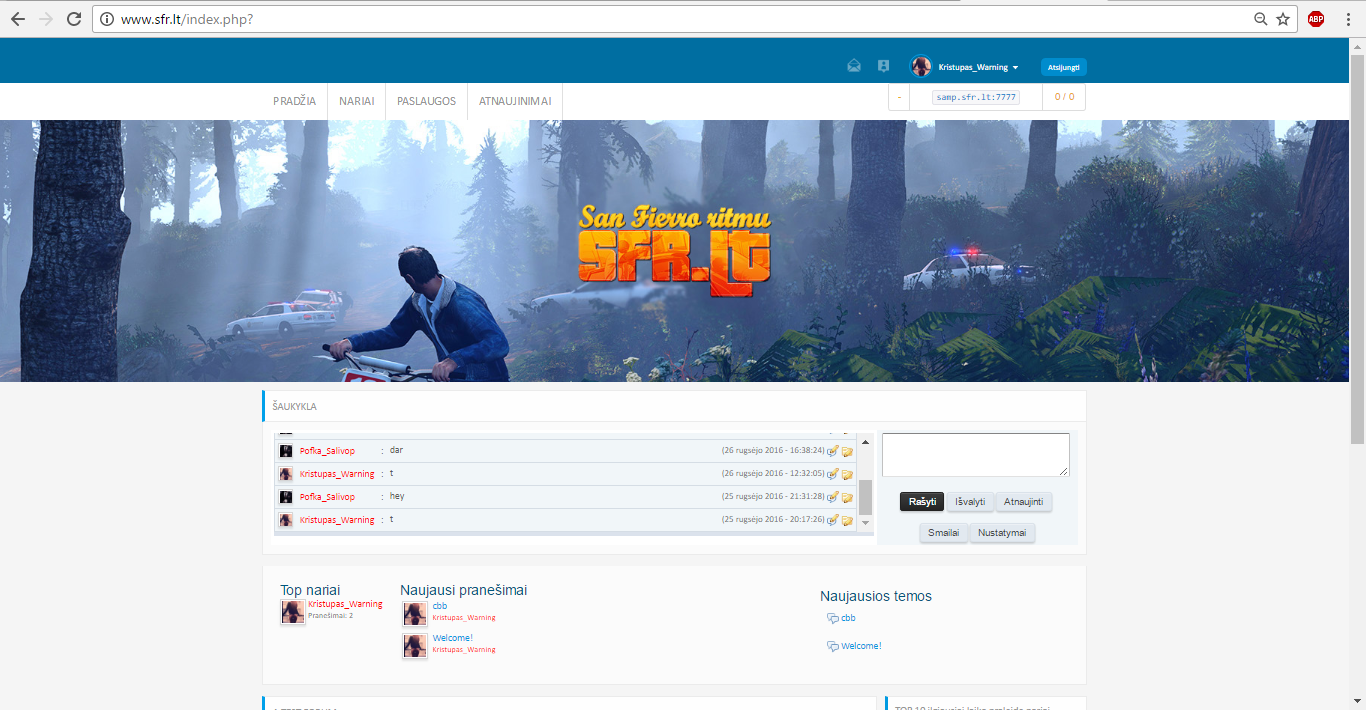Viewport: 1366px width, 710px height.
Task: Click Pofka_Salivop name on 'hey' shout
Action: 327,497
